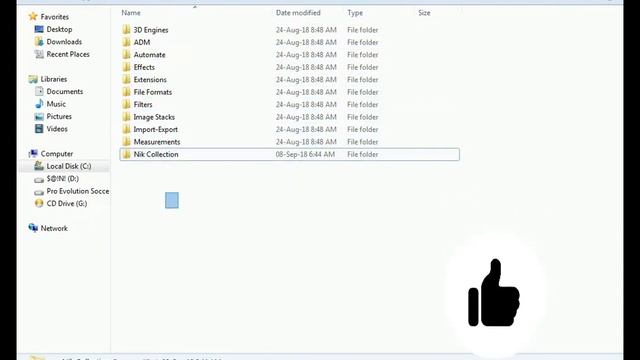Viewport: 640px width, 360px height.
Task: Click the Videos library icon
Action: click(x=39, y=129)
